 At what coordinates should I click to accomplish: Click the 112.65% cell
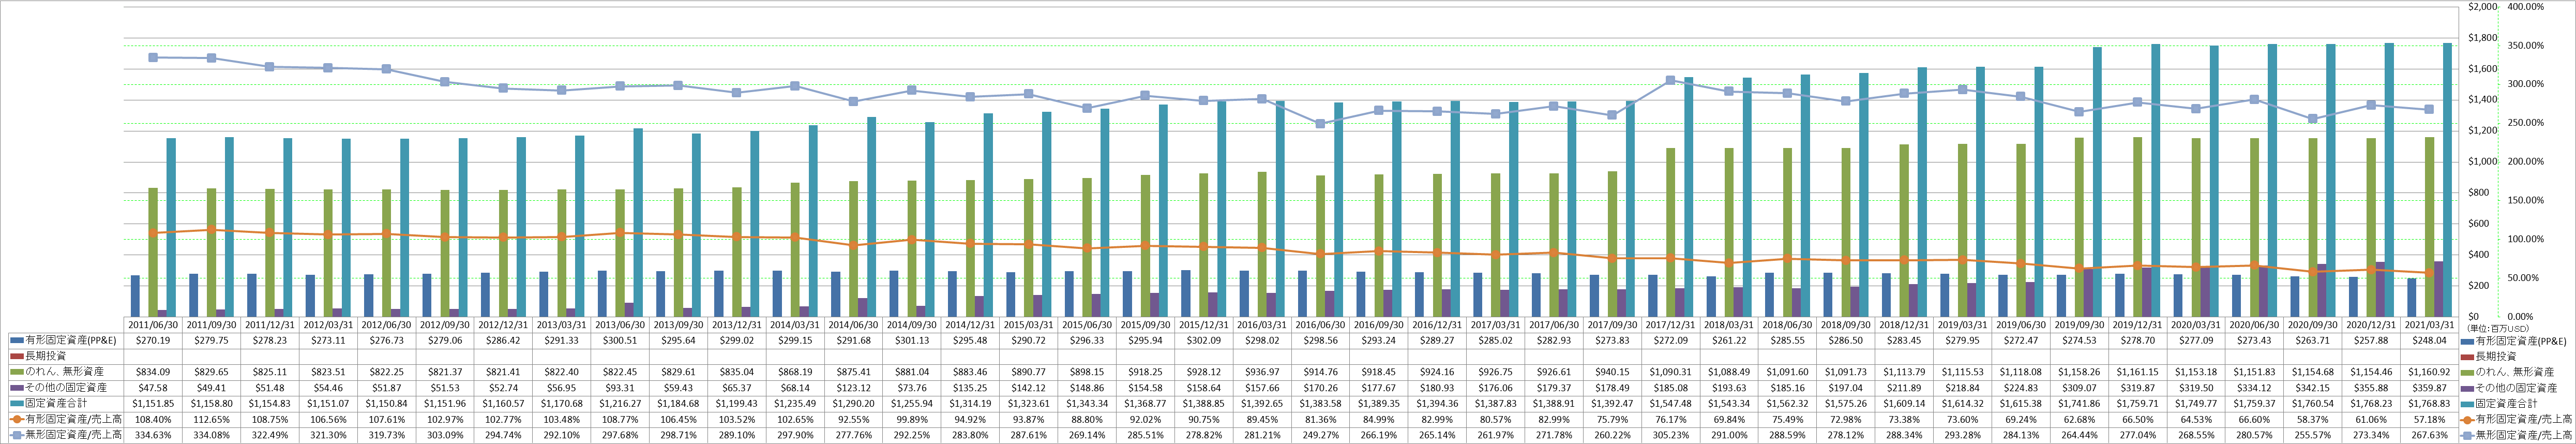212,419
